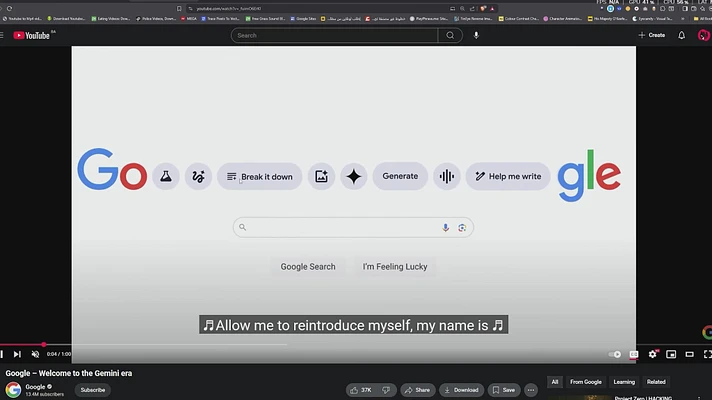This screenshot has width=712, height=400.
Task: Select the From Google filter chip
Action: tap(586, 382)
